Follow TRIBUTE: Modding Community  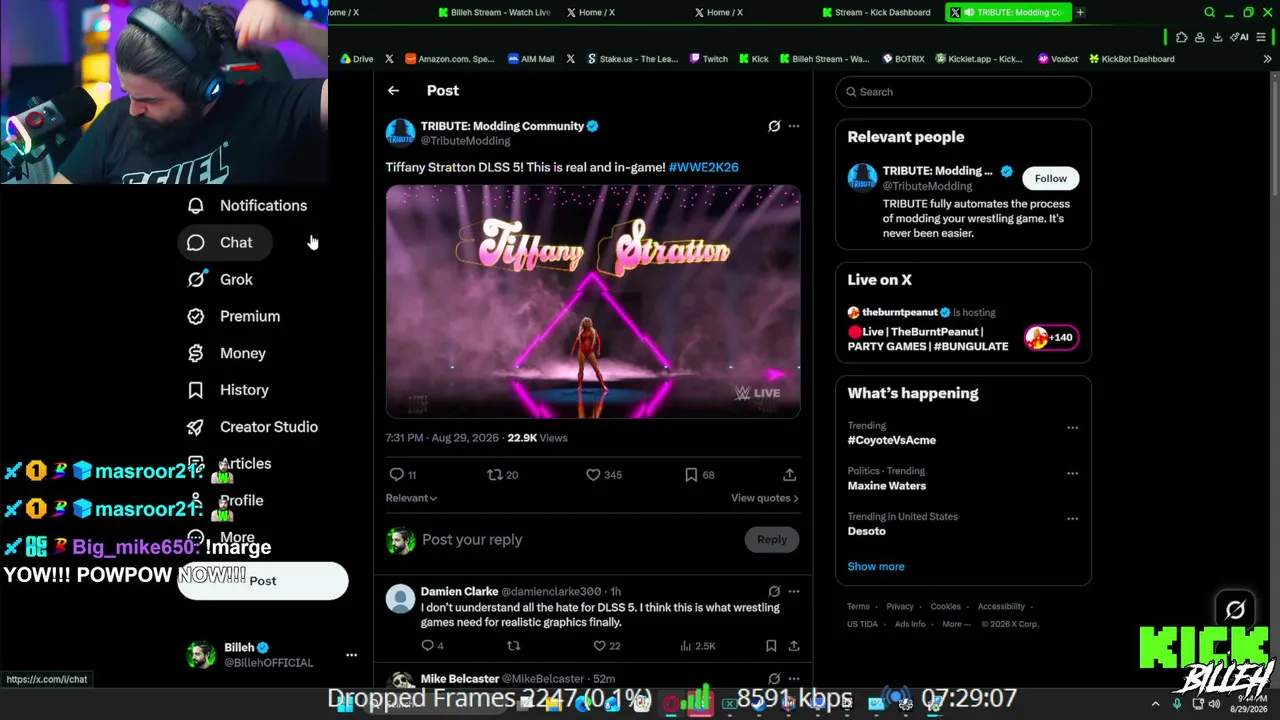coord(1050,178)
